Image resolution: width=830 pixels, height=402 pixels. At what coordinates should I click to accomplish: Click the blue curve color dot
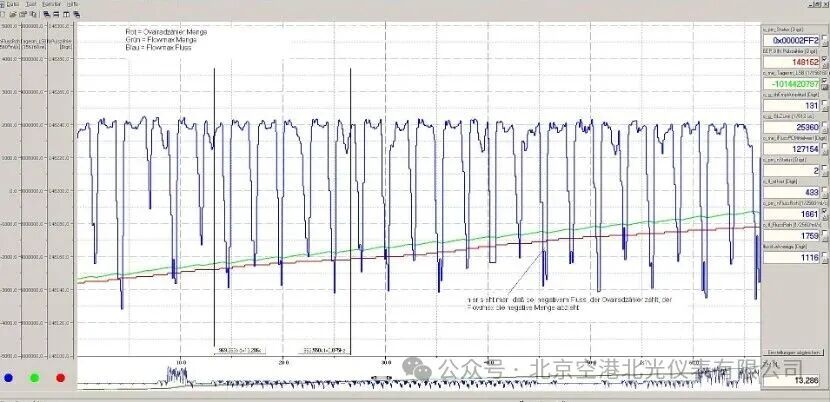(x=8, y=378)
